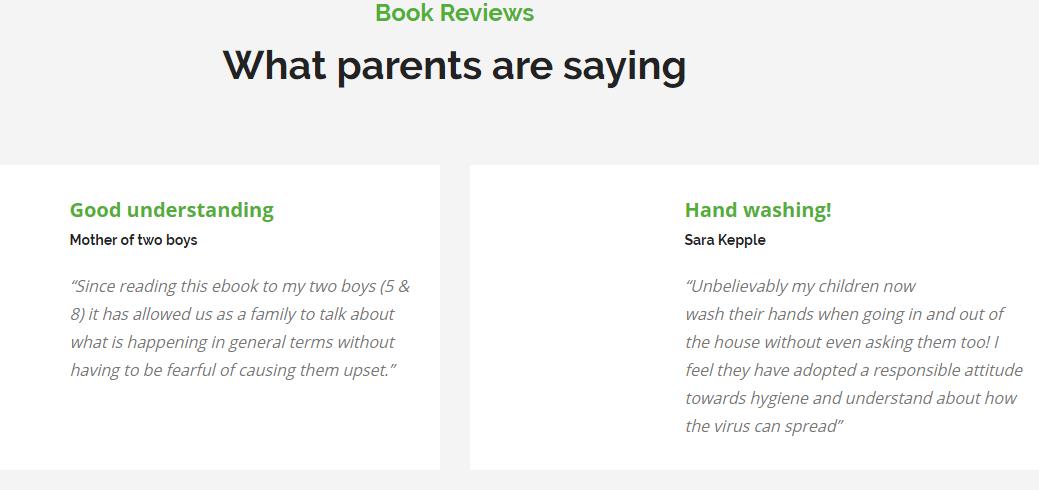Click the line "what is happening in general terms without"
The image size is (1039, 490).
click(232, 342)
